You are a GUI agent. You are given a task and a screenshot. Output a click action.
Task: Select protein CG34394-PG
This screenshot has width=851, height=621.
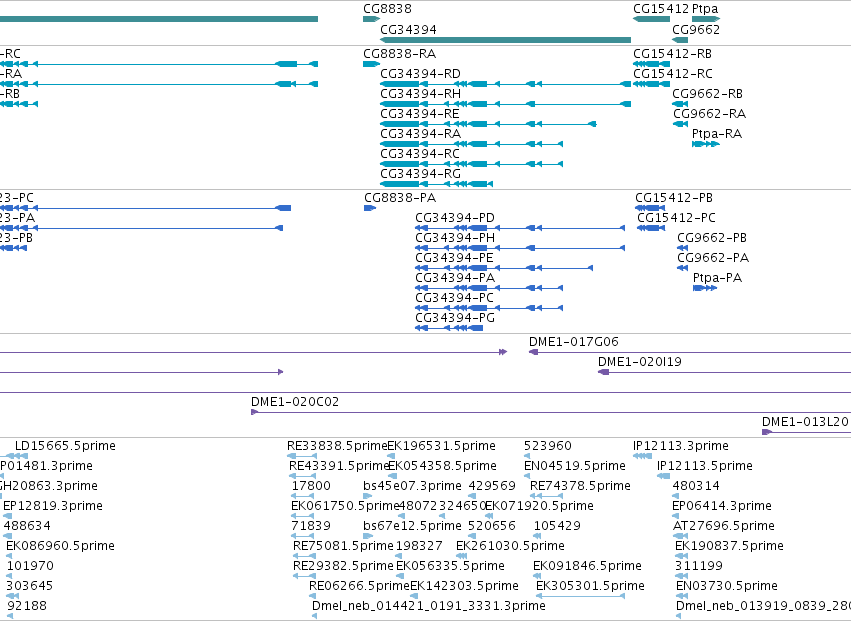click(455, 319)
